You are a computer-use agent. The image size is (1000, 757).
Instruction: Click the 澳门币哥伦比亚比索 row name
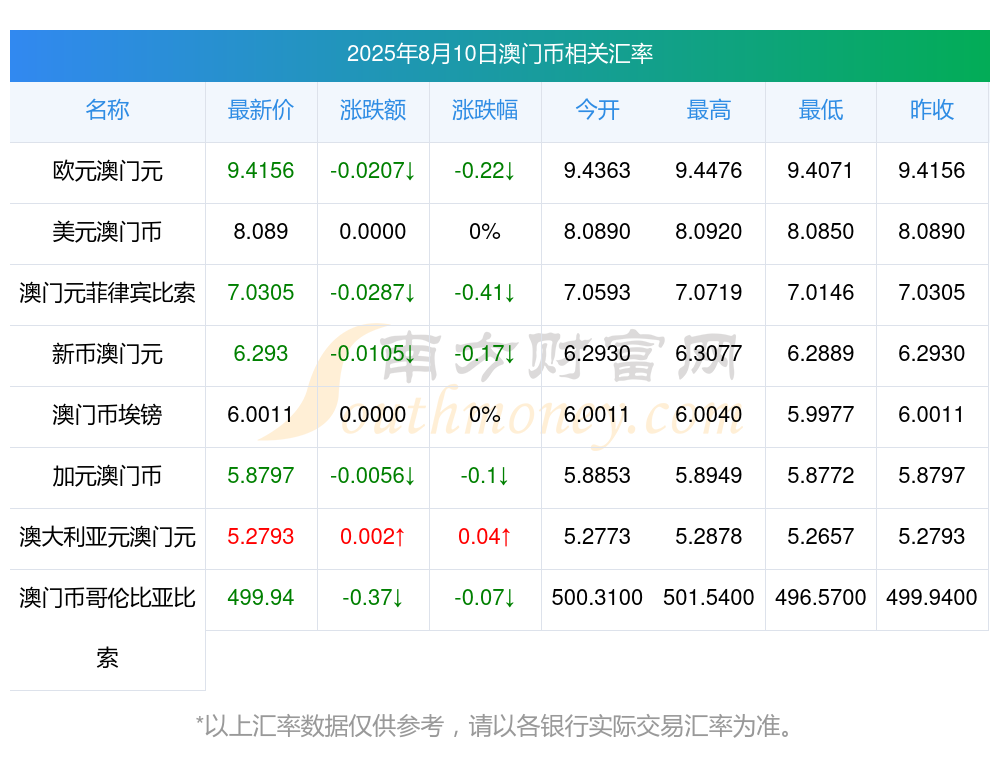click(107, 628)
